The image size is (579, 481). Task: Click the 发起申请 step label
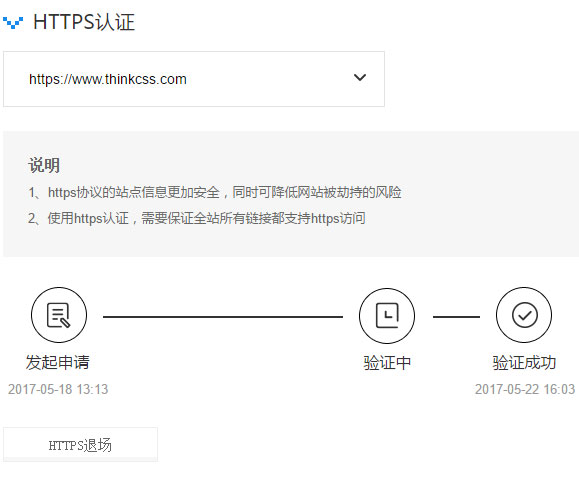58,362
